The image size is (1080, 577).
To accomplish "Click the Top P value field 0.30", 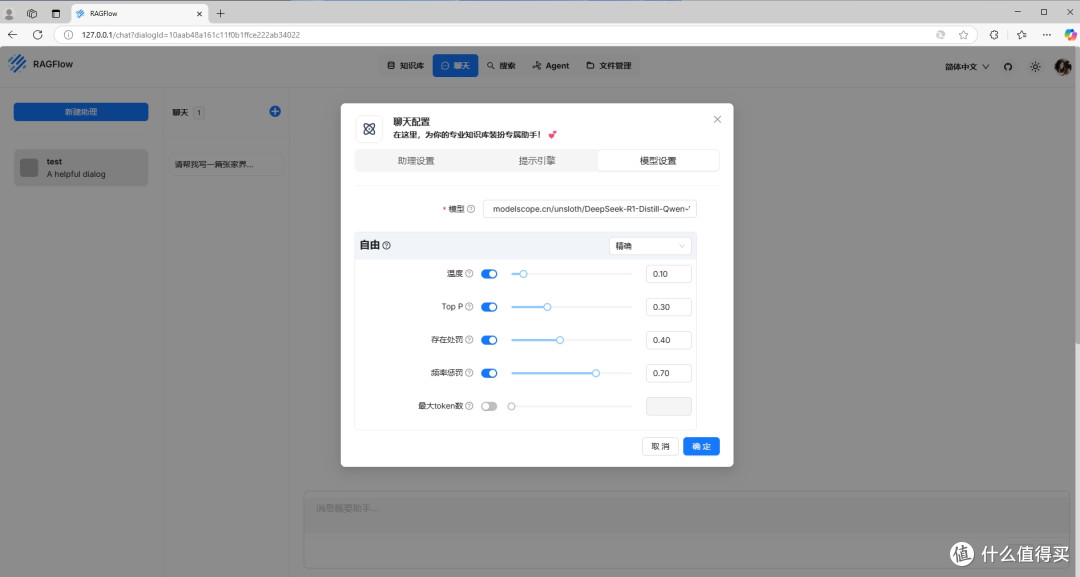I will [x=668, y=306].
